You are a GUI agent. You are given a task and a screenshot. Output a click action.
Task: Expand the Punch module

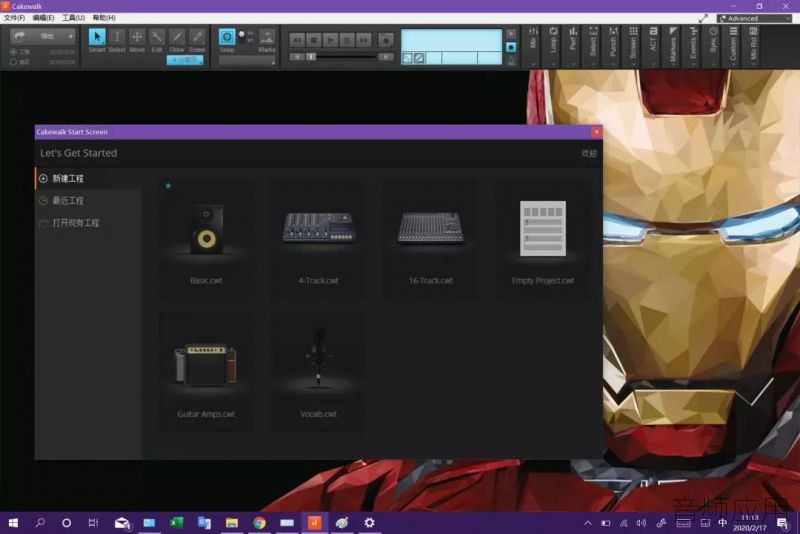(x=613, y=46)
